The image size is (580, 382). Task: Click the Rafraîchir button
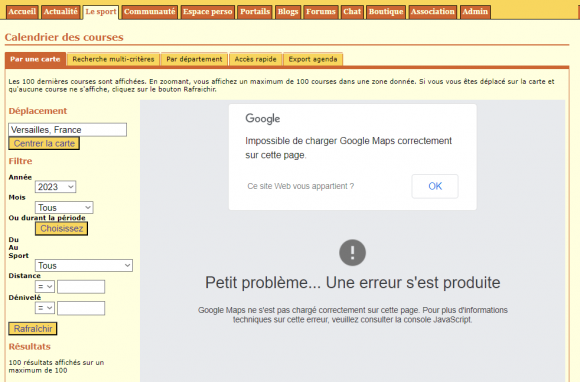(x=33, y=329)
